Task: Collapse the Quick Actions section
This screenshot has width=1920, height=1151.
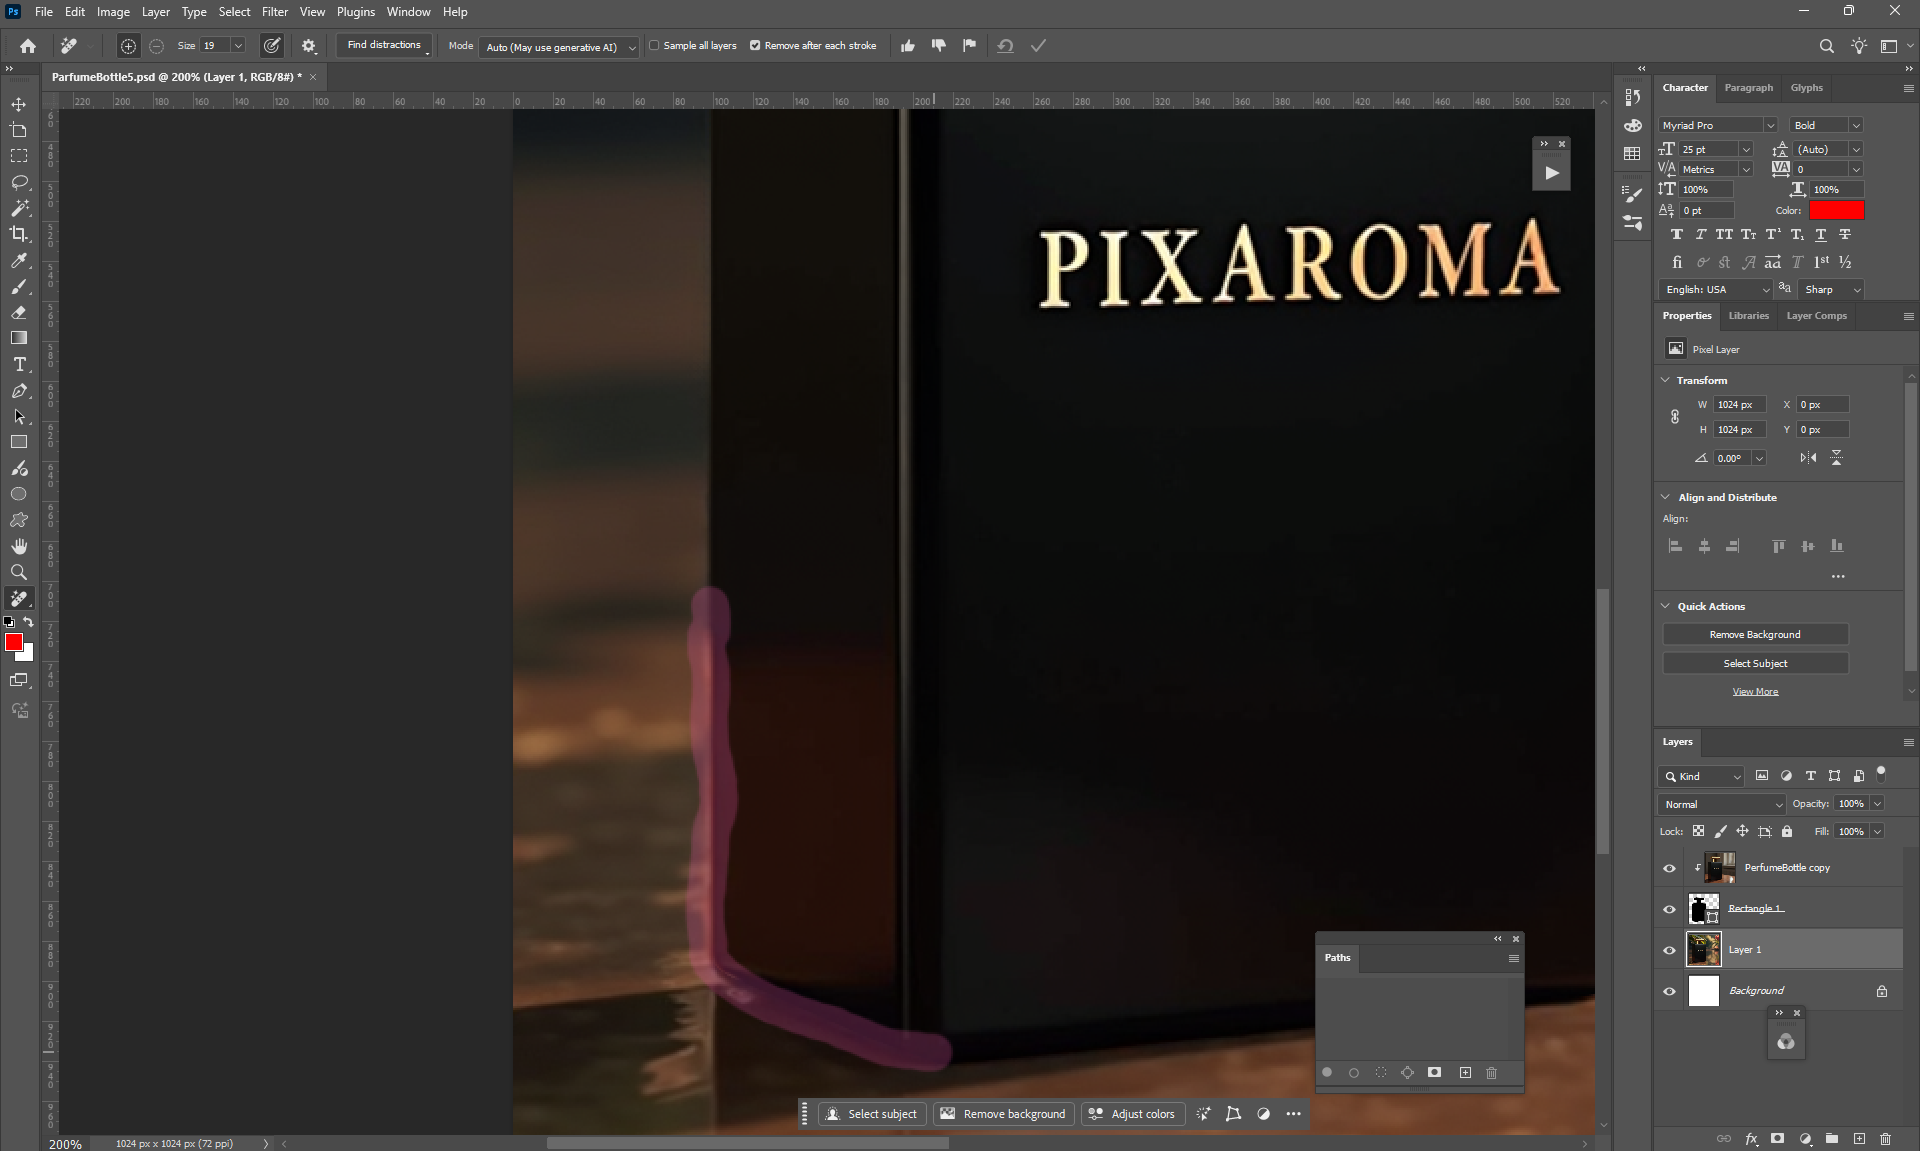Action: 1666,606
